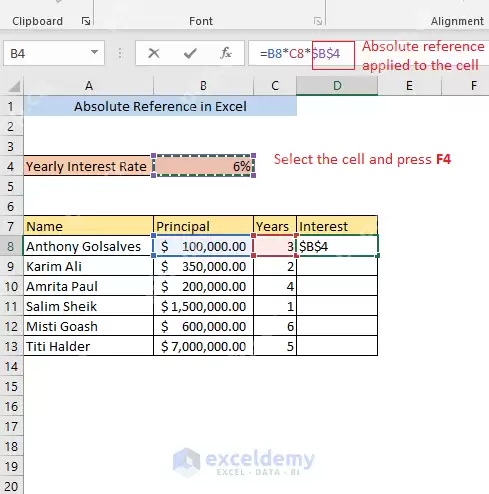The image size is (489, 494).
Task: Select Titi Halder's empty Interest cell
Action: point(337,346)
